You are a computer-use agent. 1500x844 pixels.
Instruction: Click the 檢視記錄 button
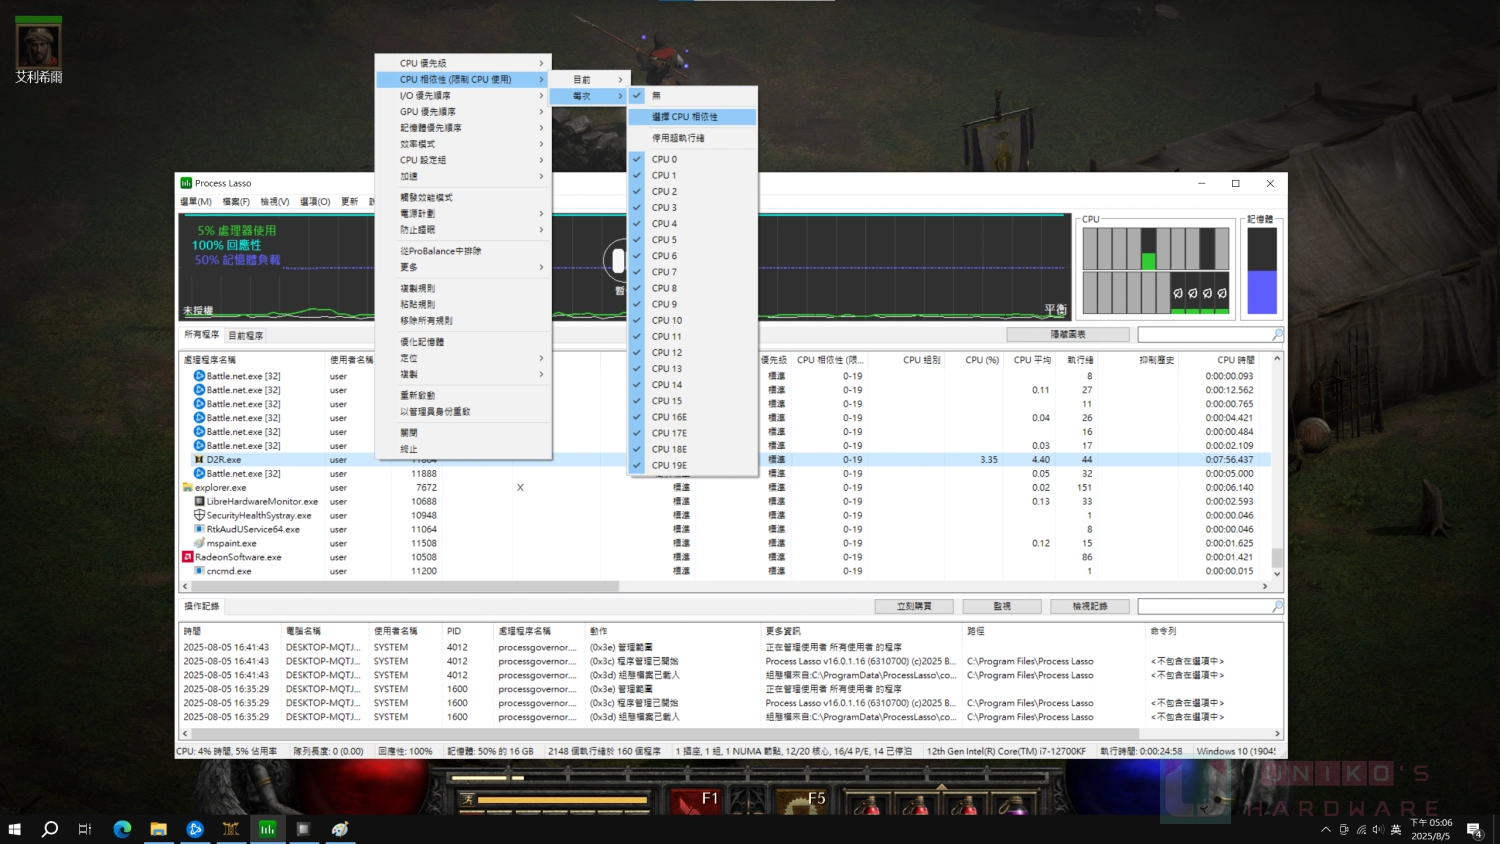[1090, 607]
